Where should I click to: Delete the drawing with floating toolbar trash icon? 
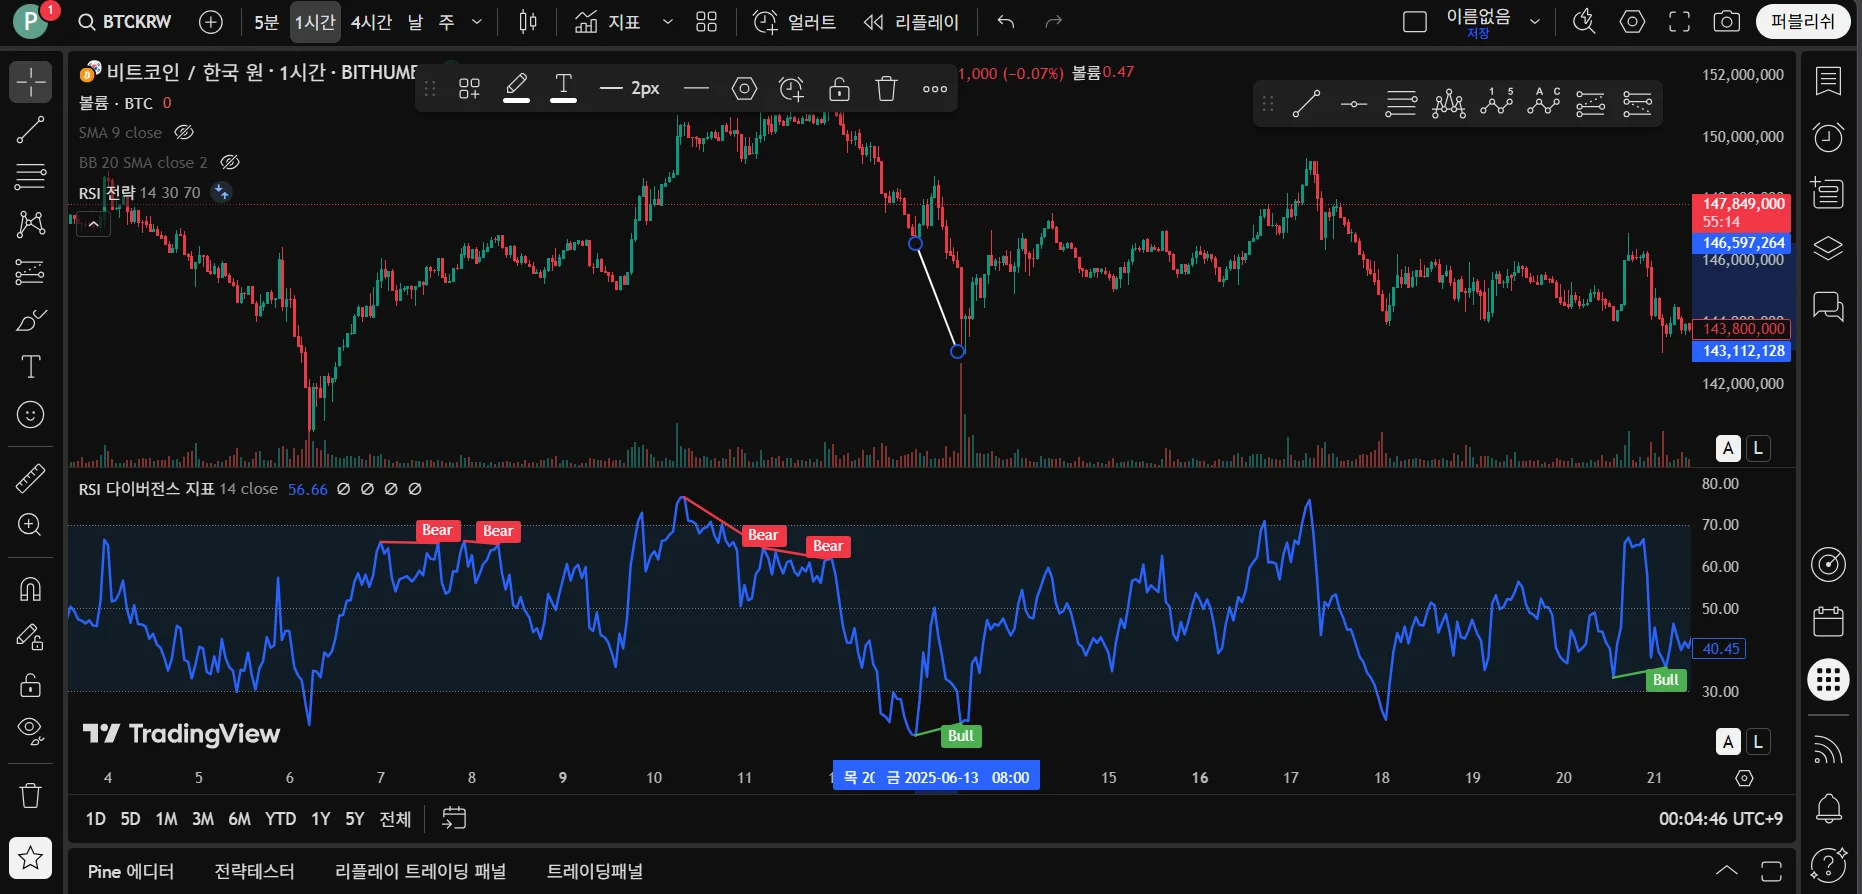[x=886, y=89]
